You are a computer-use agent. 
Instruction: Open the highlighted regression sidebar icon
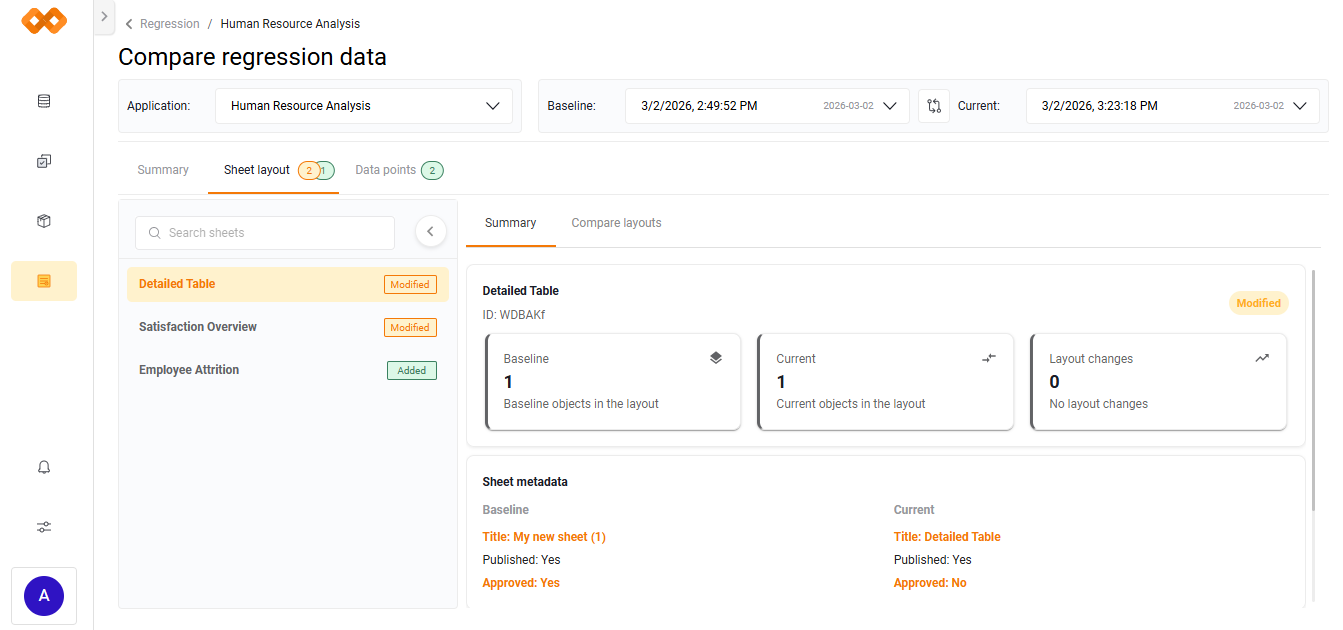(44, 281)
